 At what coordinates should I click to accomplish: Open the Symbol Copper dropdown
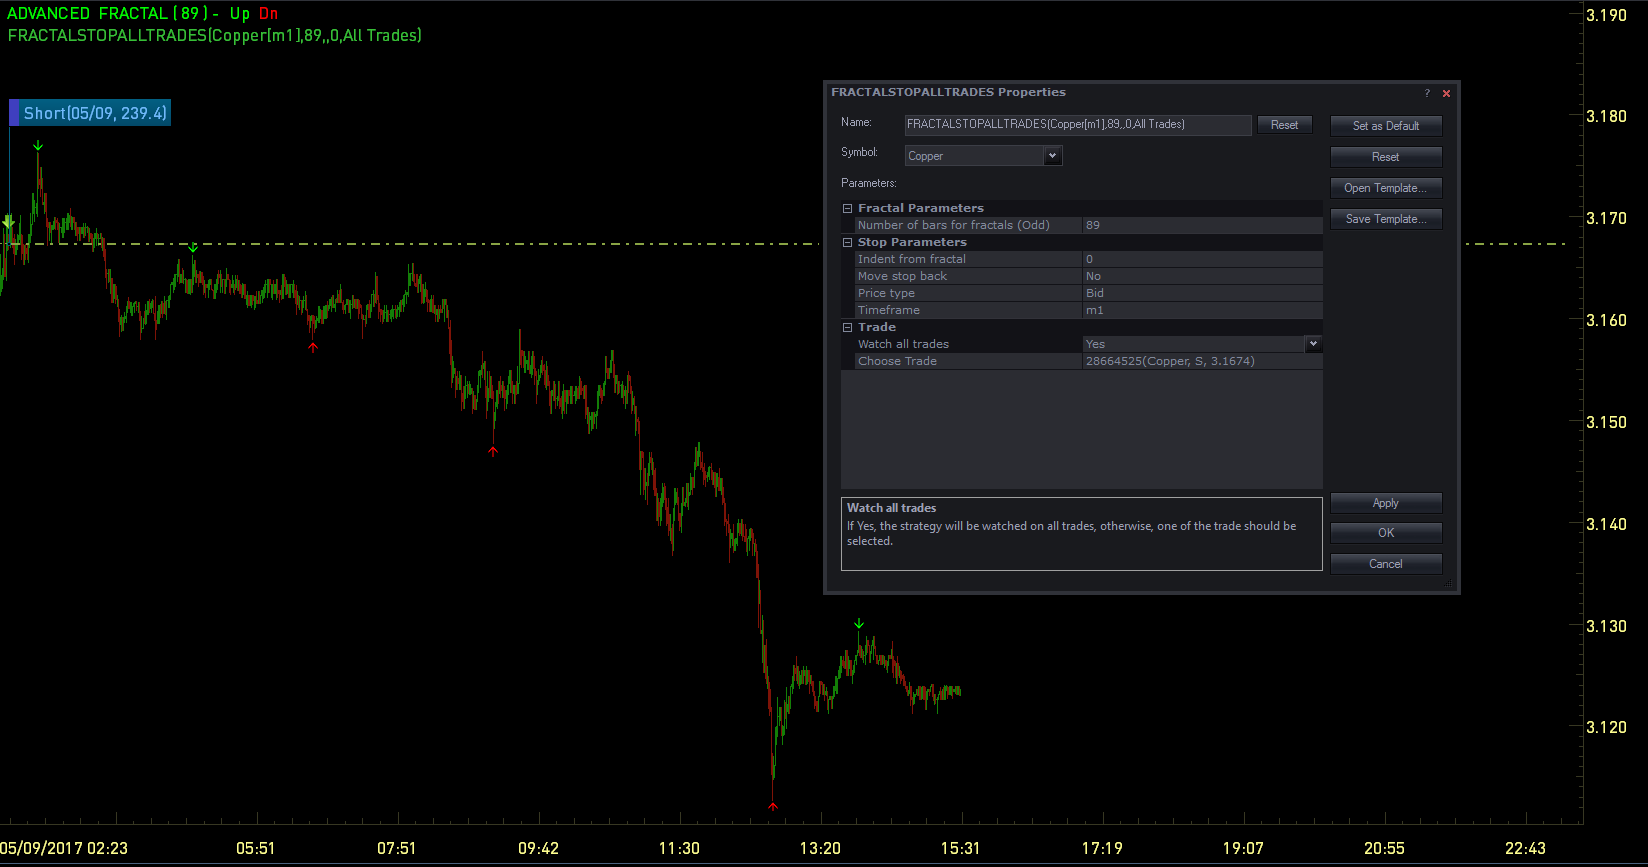[1052, 156]
